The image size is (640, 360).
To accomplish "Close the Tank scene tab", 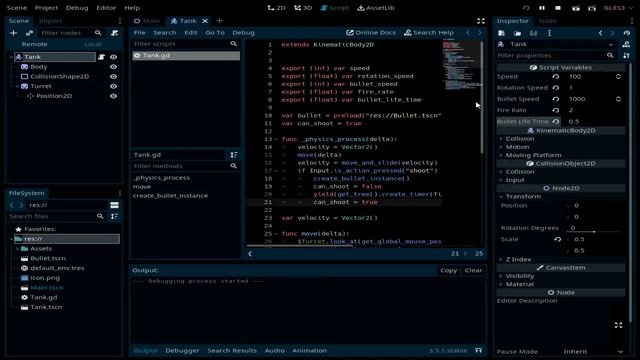I will click(205, 21).
